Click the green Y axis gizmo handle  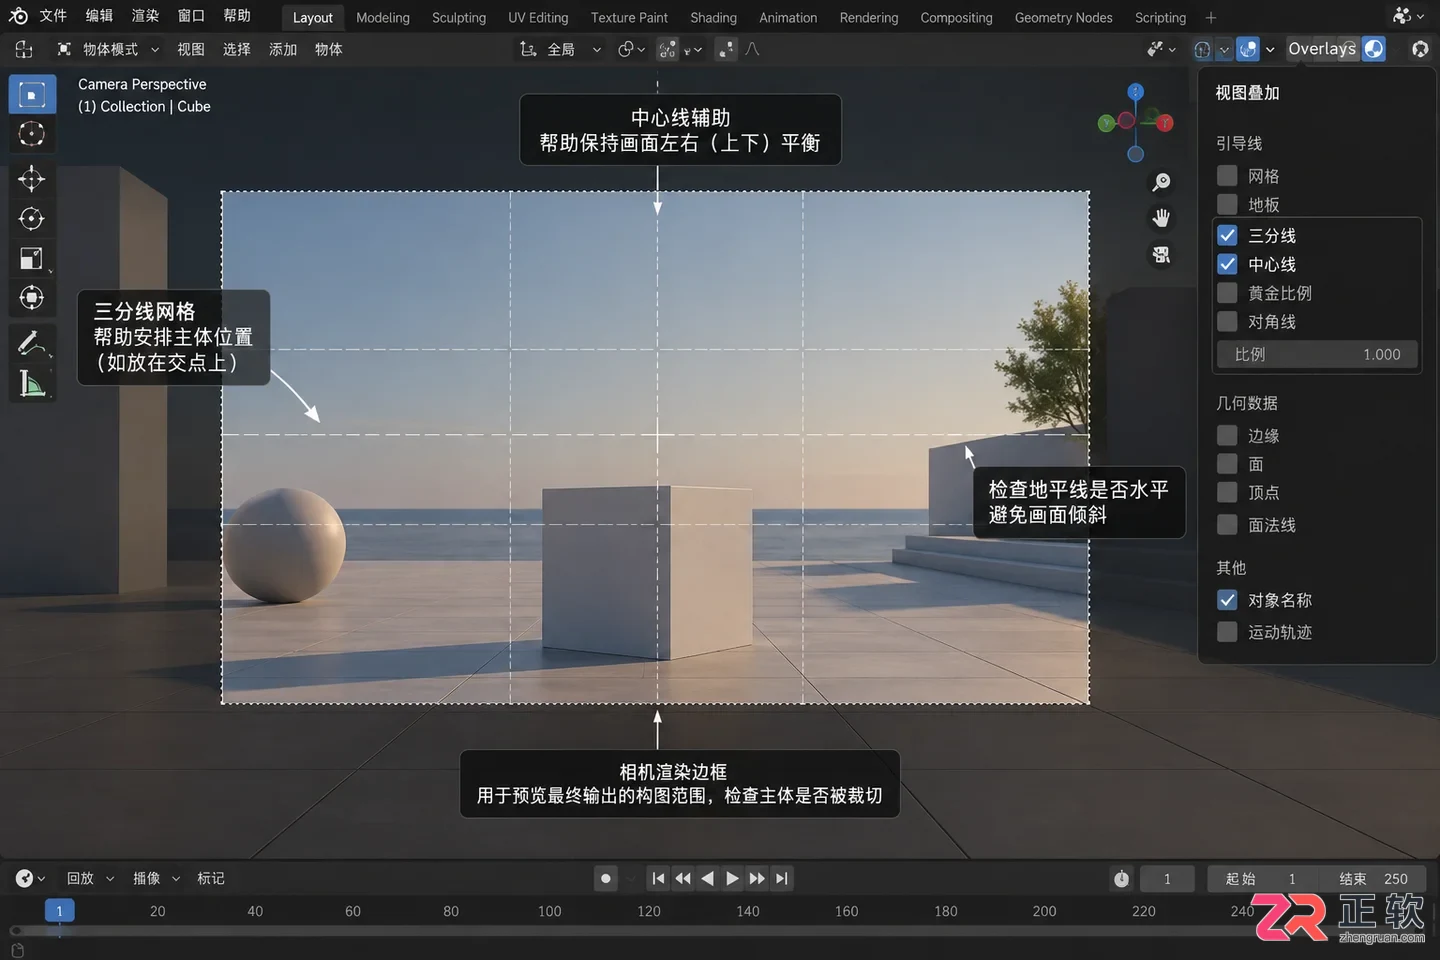coord(1106,123)
